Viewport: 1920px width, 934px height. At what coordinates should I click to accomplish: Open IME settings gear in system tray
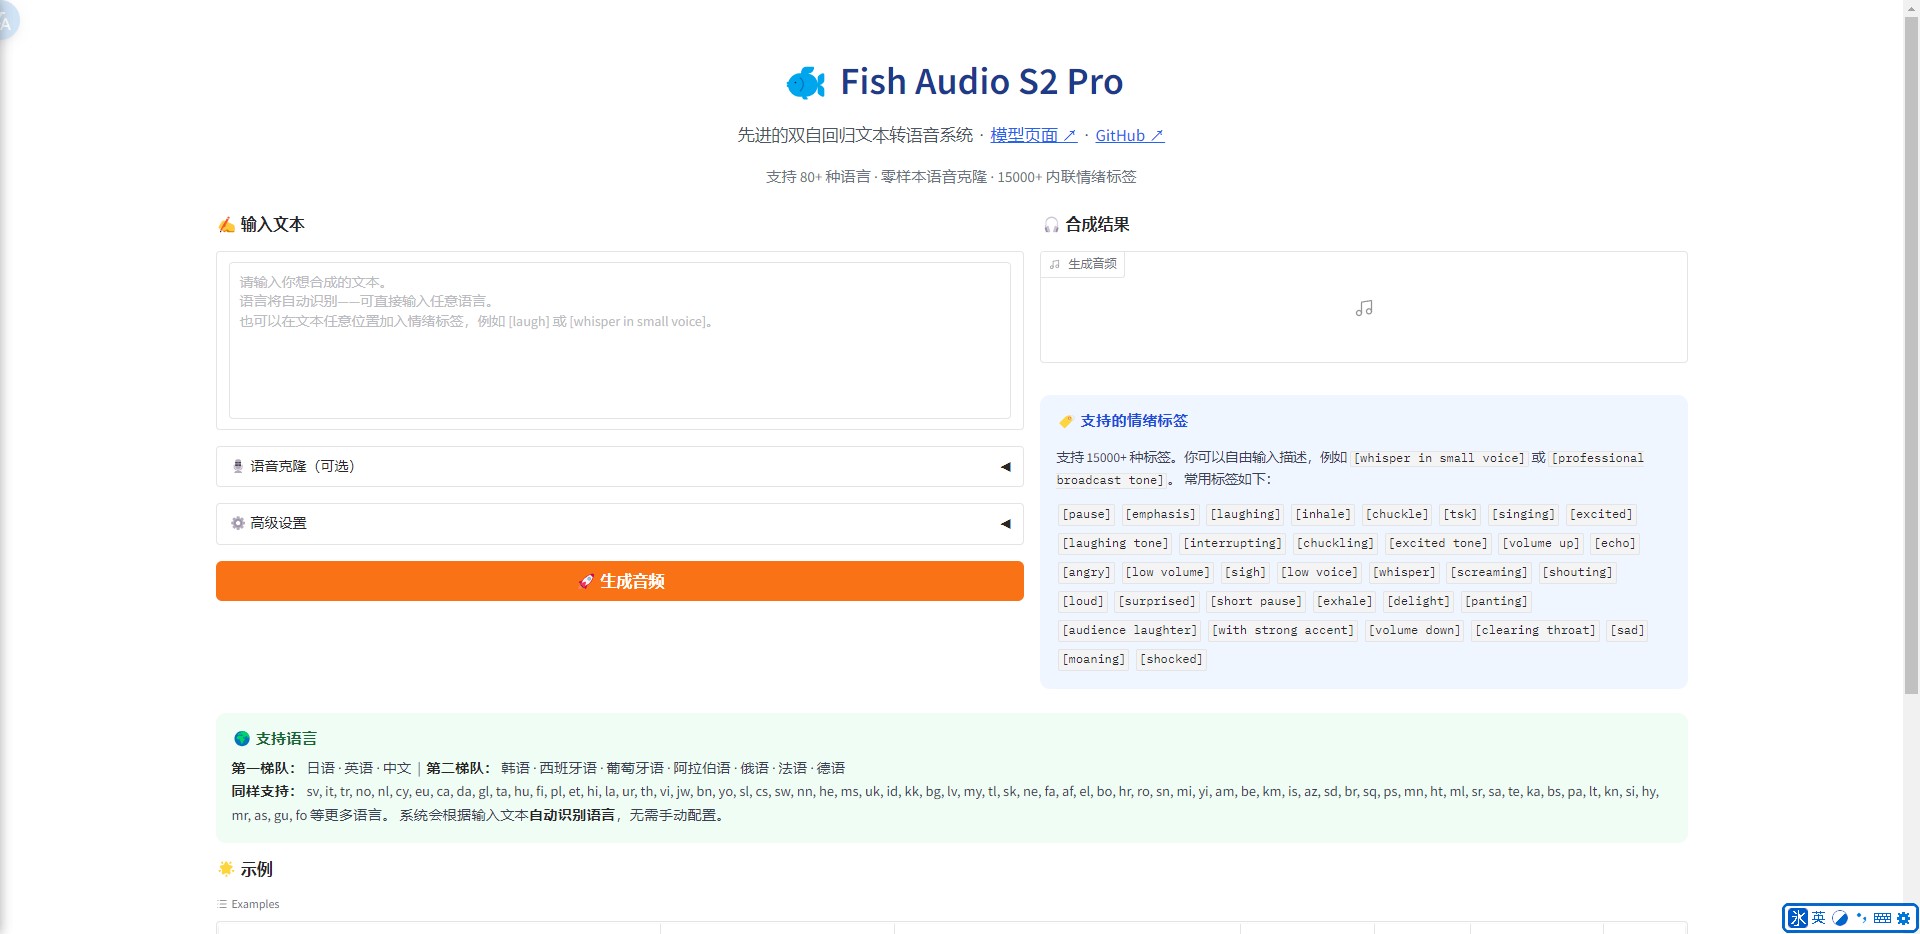[x=1903, y=918]
